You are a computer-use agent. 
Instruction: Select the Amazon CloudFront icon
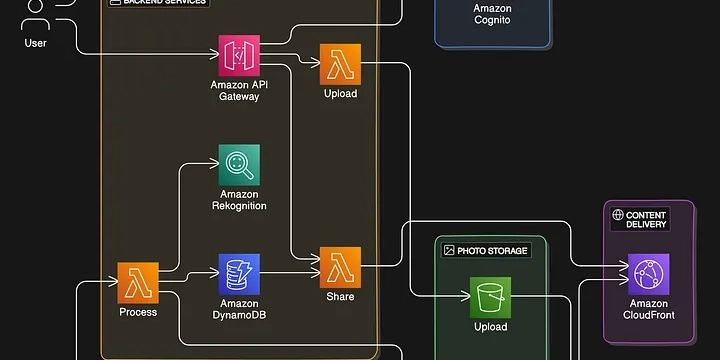point(648,274)
